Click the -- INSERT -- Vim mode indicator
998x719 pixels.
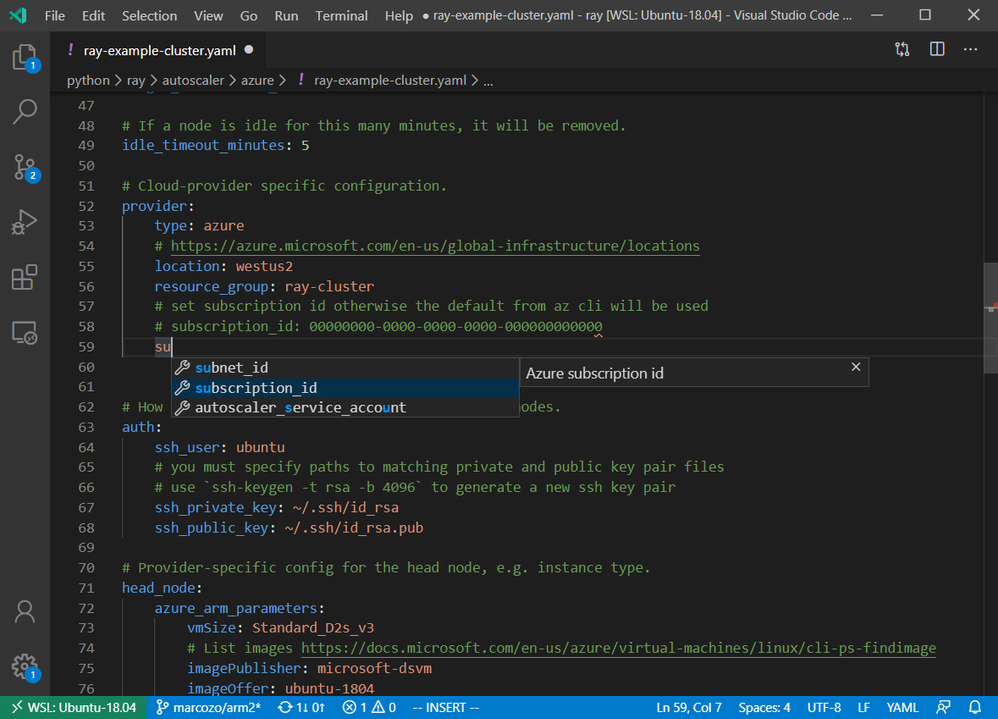446,708
